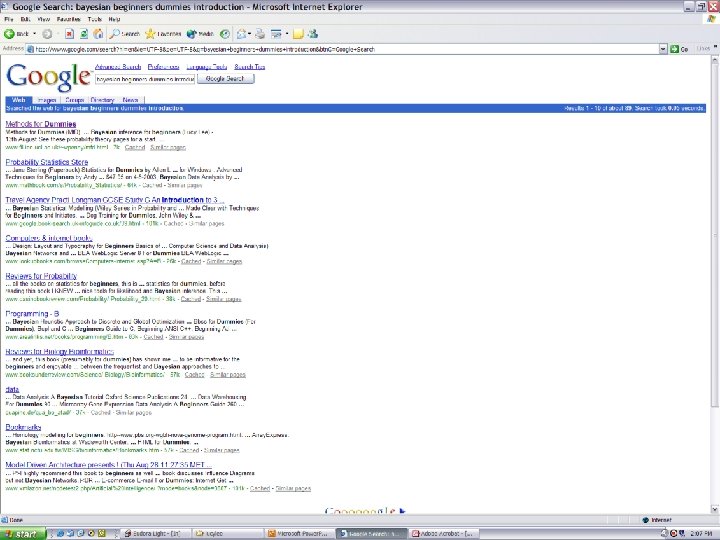720x540 pixels.
Task: Click the Edit page toolbar icon
Action: point(276,34)
